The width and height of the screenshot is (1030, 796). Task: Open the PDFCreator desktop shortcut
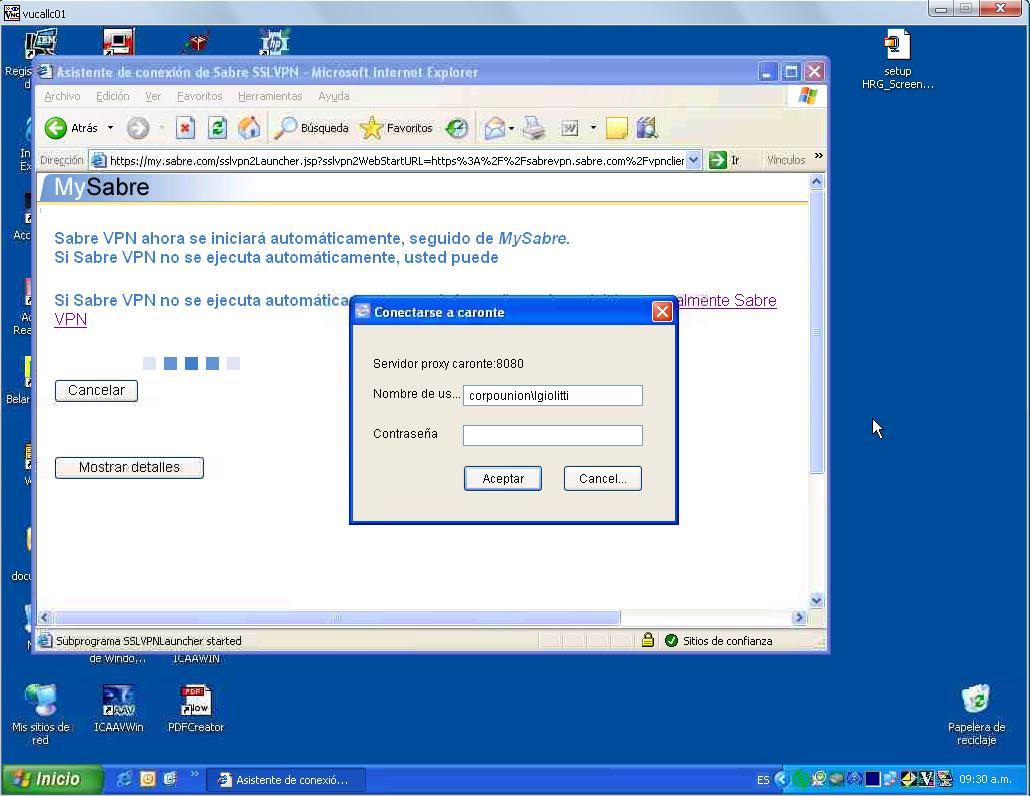(196, 708)
